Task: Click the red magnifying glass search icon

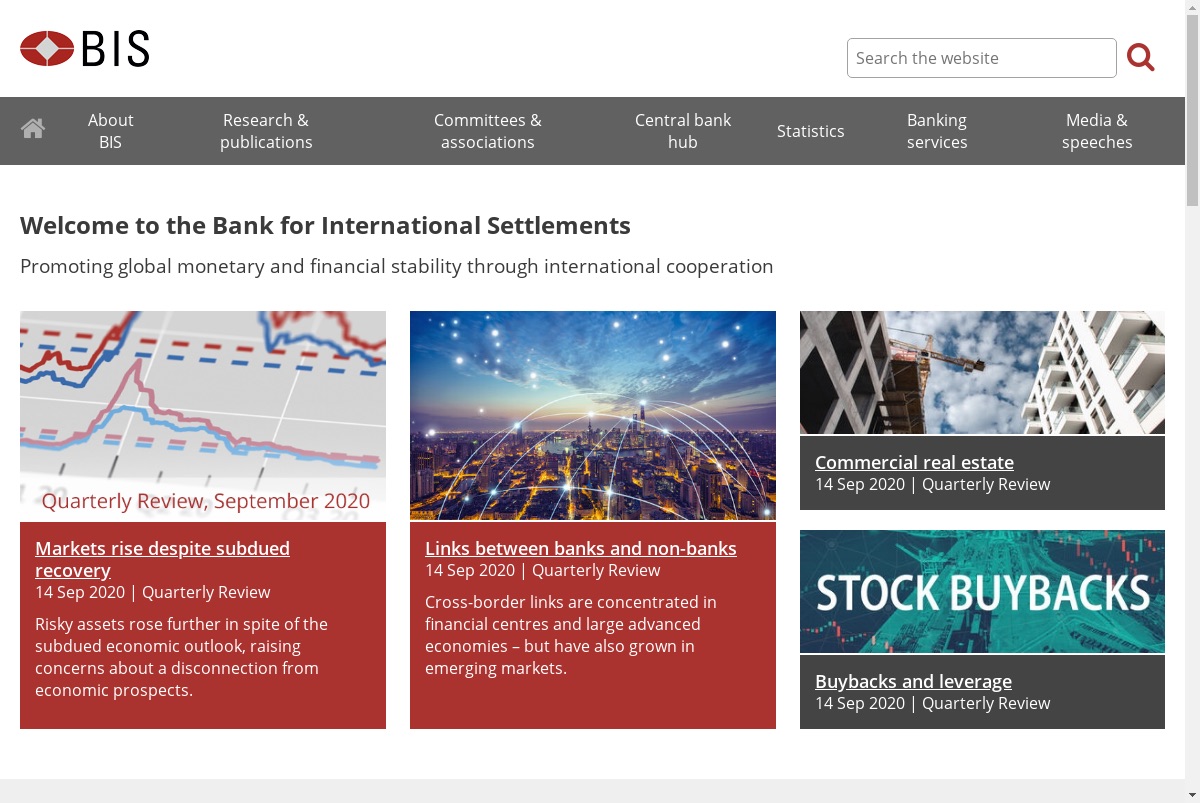Action: [1141, 58]
